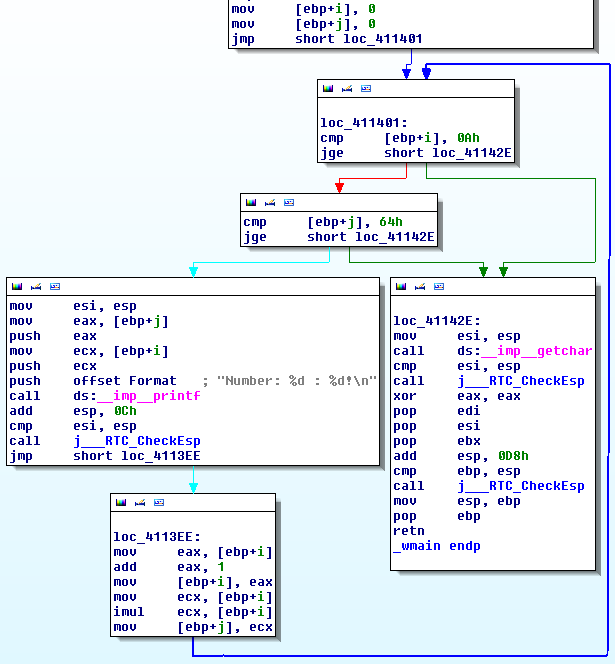Click edit pencil icon on loc_411401 block
Screen dimensions: 615x664
(x=346, y=89)
